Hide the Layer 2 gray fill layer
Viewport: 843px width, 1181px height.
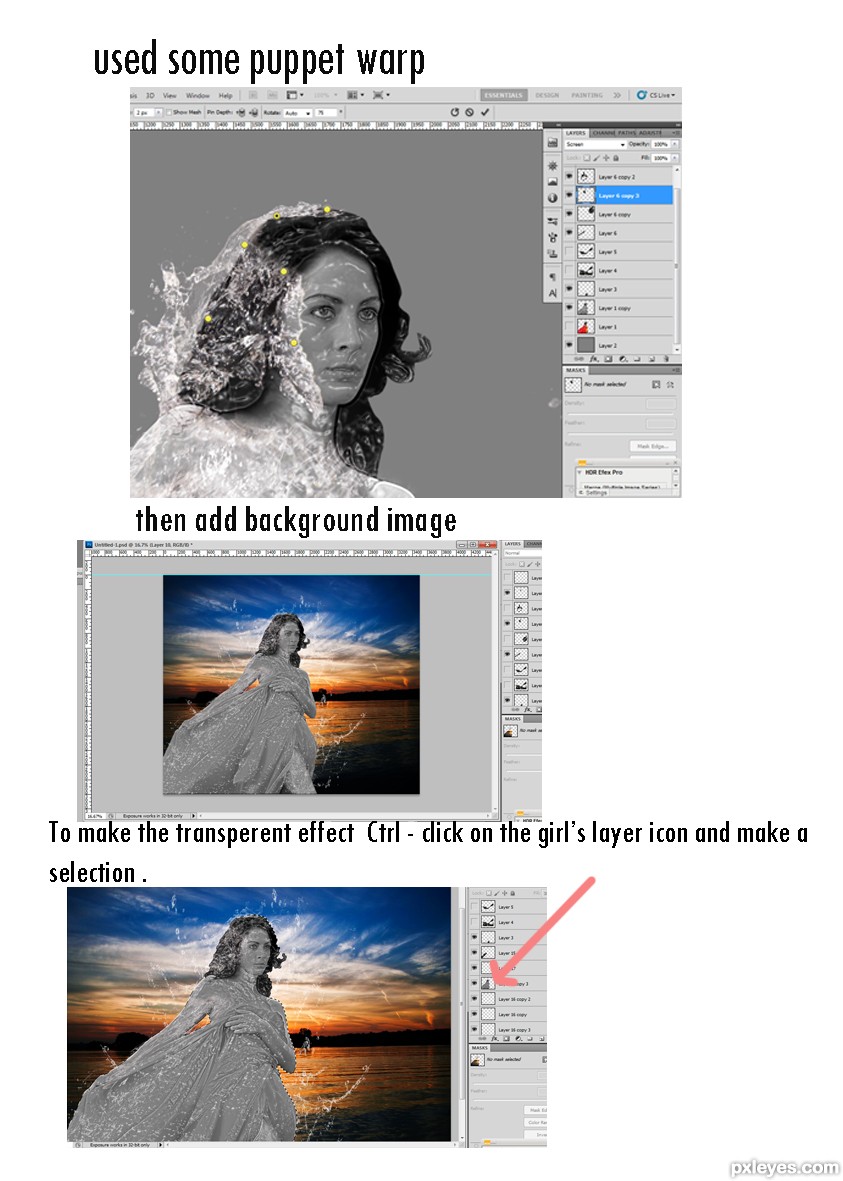pyautogui.click(x=570, y=346)
